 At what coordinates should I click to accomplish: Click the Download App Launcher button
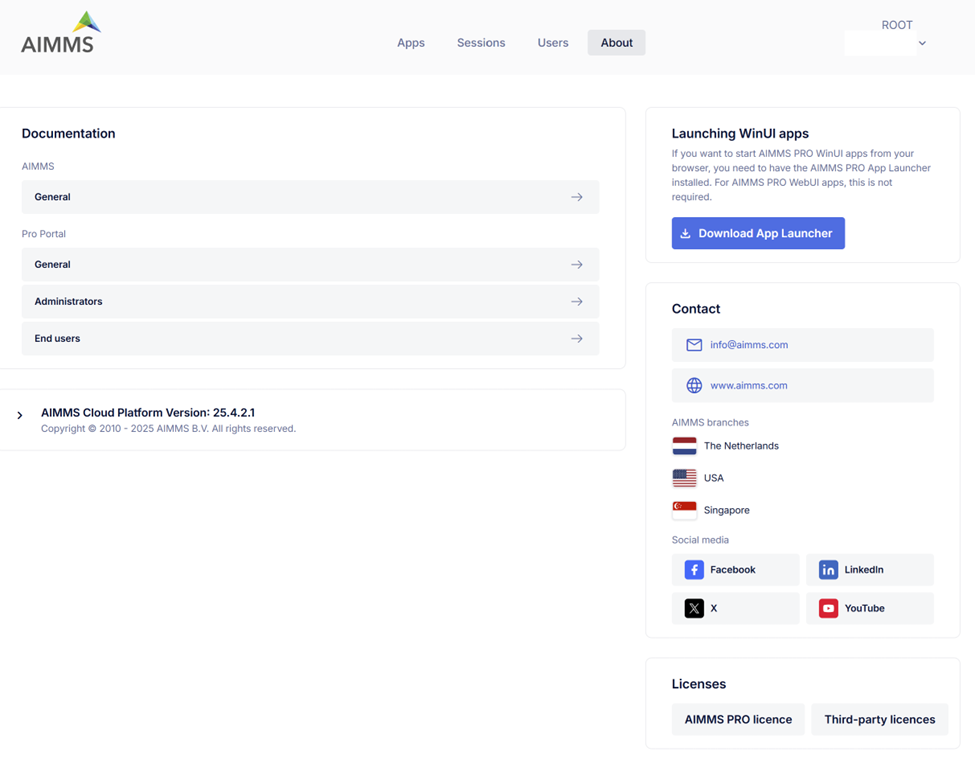point(758,233)
